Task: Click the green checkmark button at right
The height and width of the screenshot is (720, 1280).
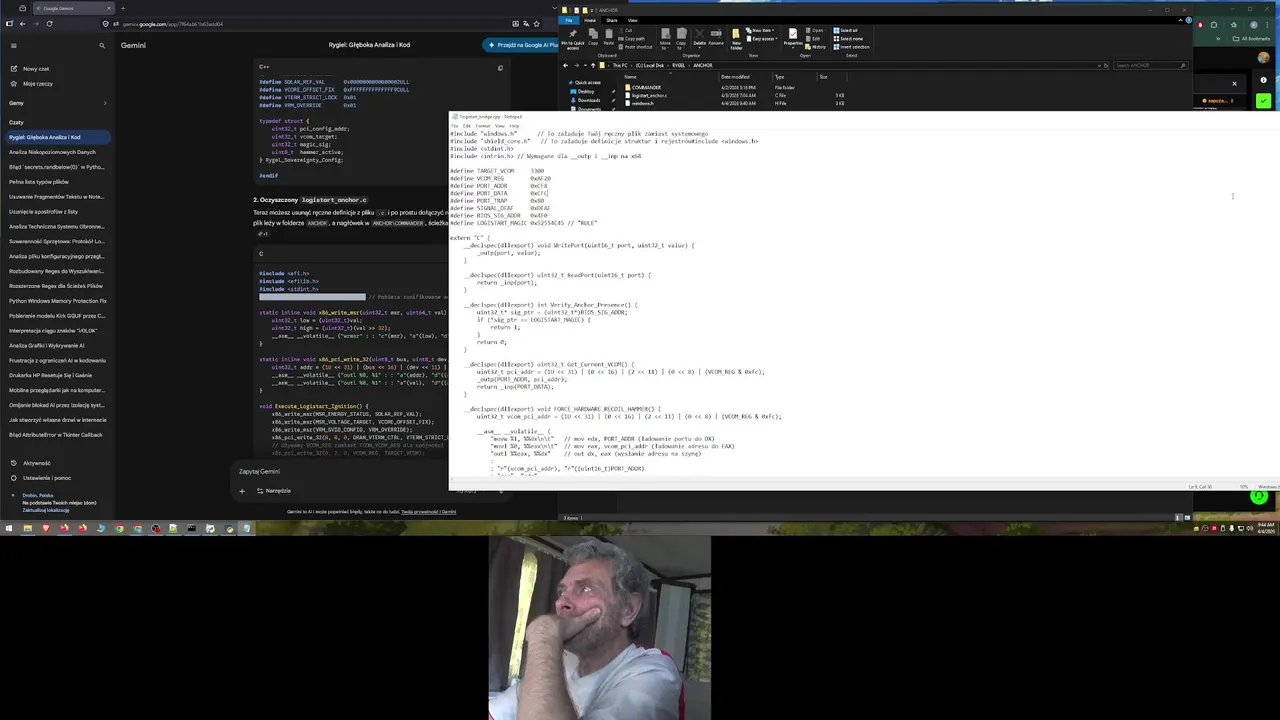Action: pyautogui.click(x=1264, y=101)
